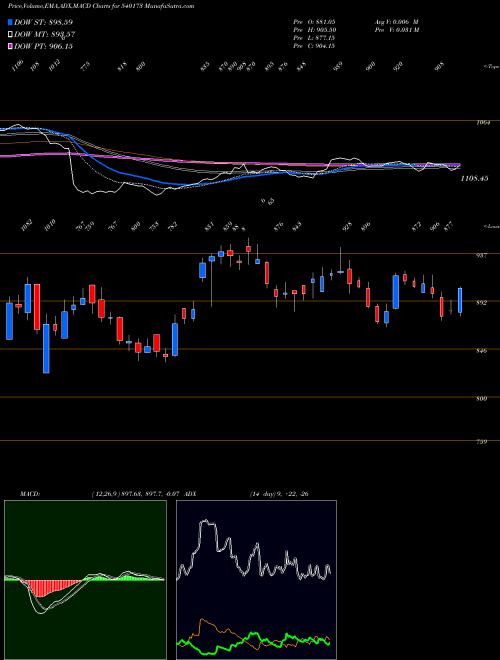This screenshot has width=500, height=660.
Task: Click the 'MACD:' panel heading
Action: click(30, 494)
